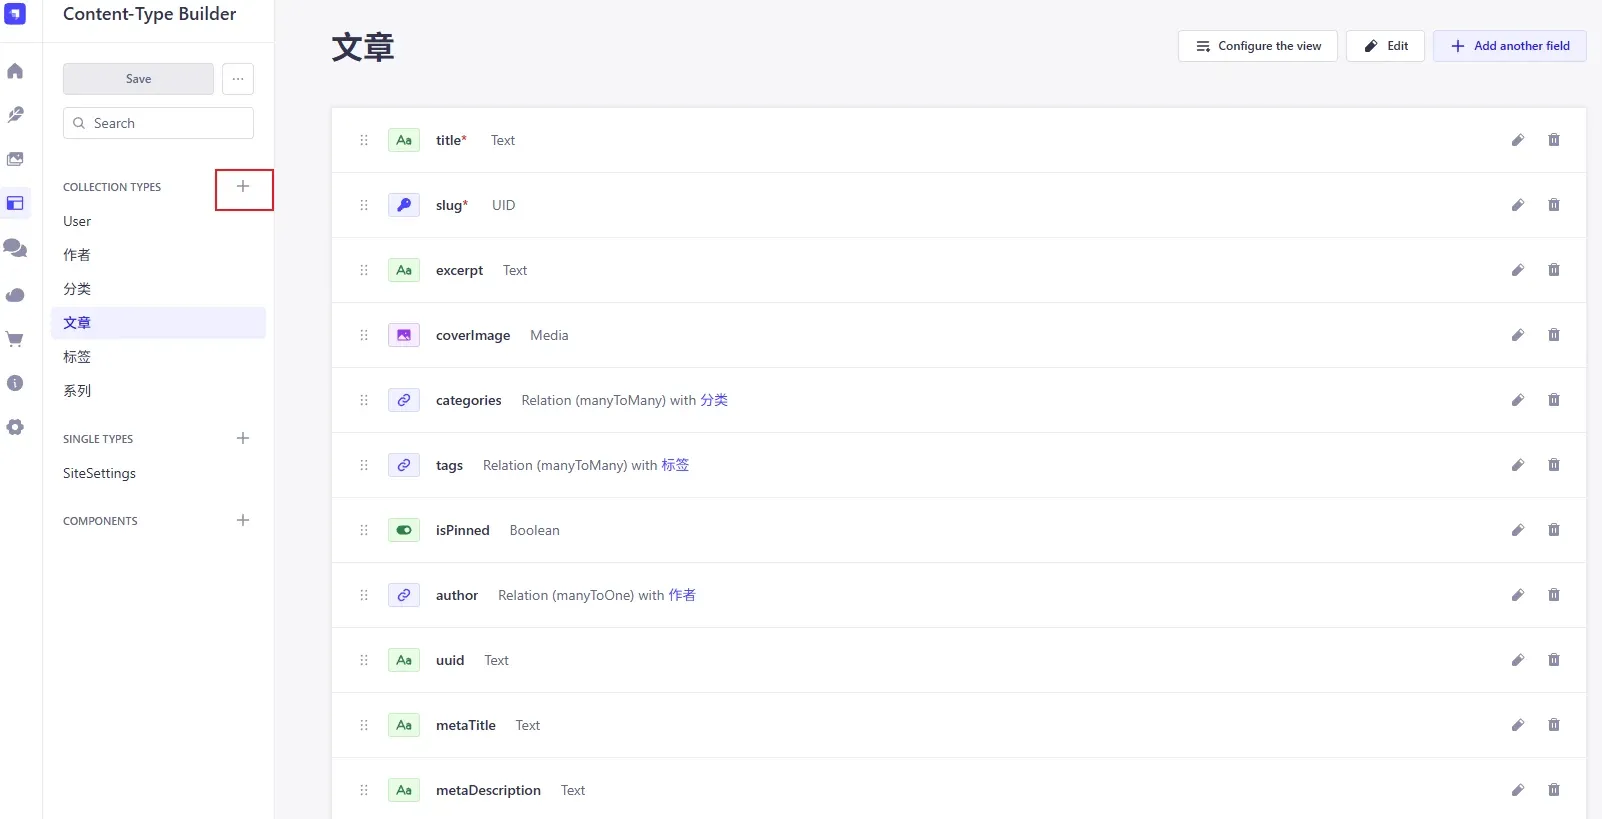Edit the categories field pencil icon
This screenshot has height=819, width=1602.
(x=1518, y=400)
